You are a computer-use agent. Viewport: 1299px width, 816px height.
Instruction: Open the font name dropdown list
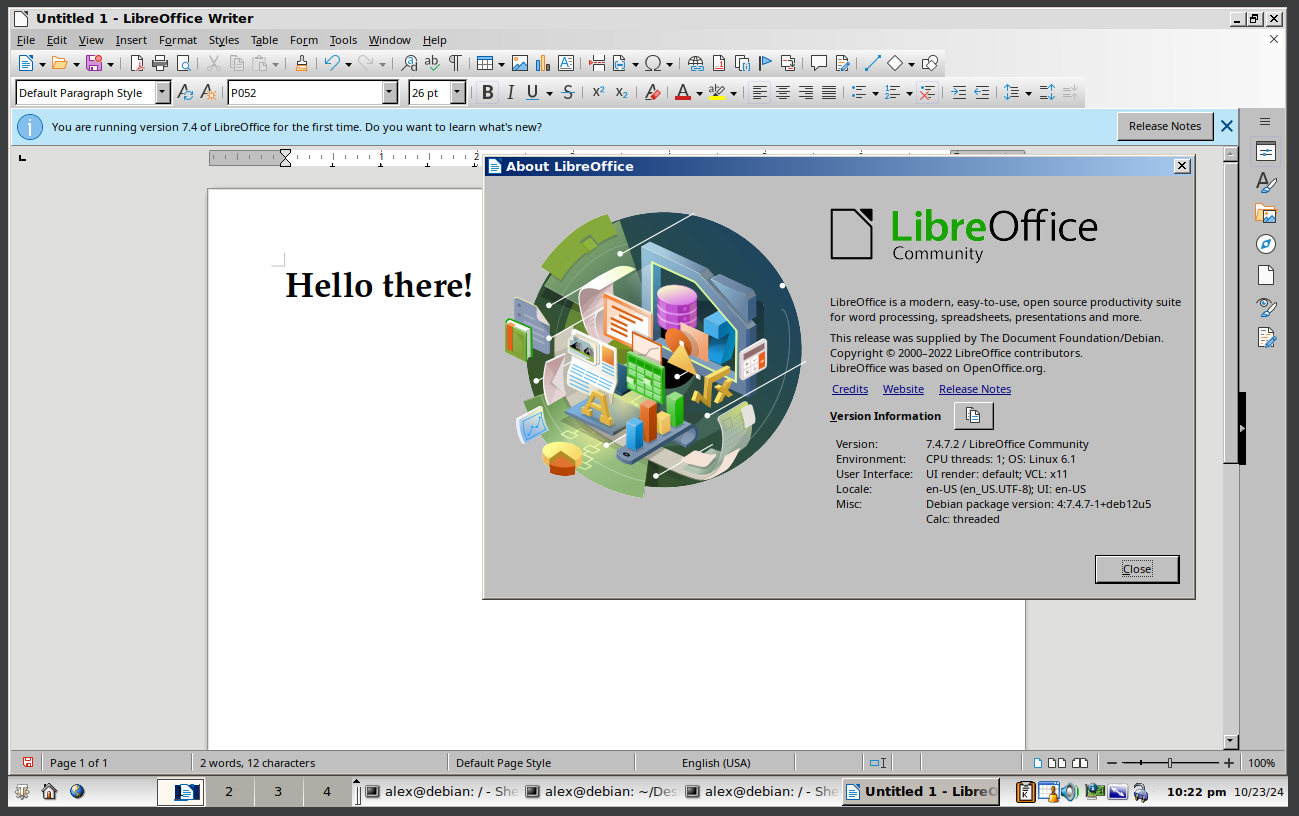(x=390, y=93)
